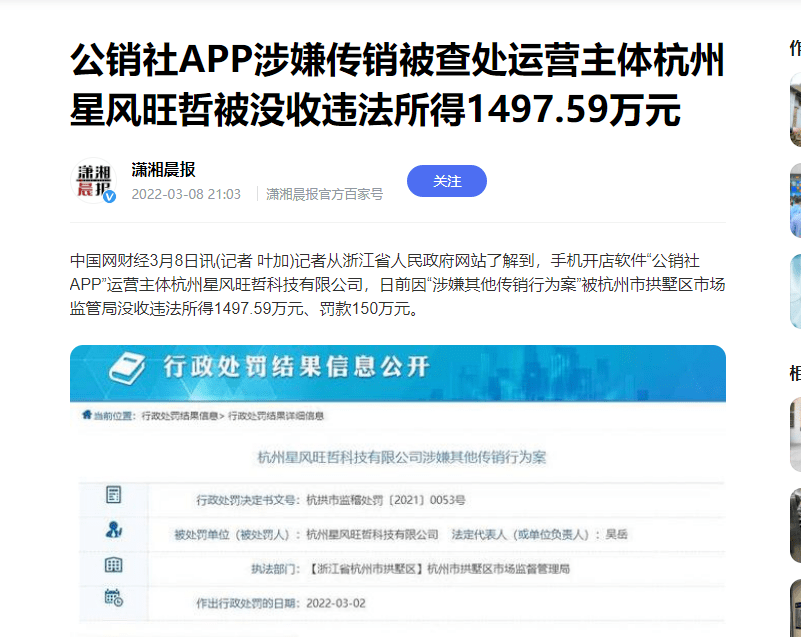Click the home icon beside 当前位置
Screen dimensions: 801x637
[x=87, y=415]
